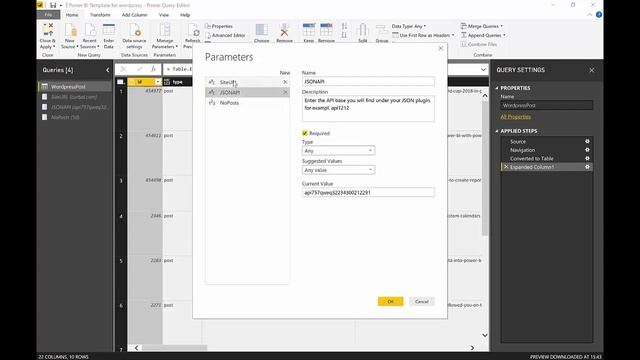Open the Append Queries dropdown
640x360 pixels.
point(484,36)
